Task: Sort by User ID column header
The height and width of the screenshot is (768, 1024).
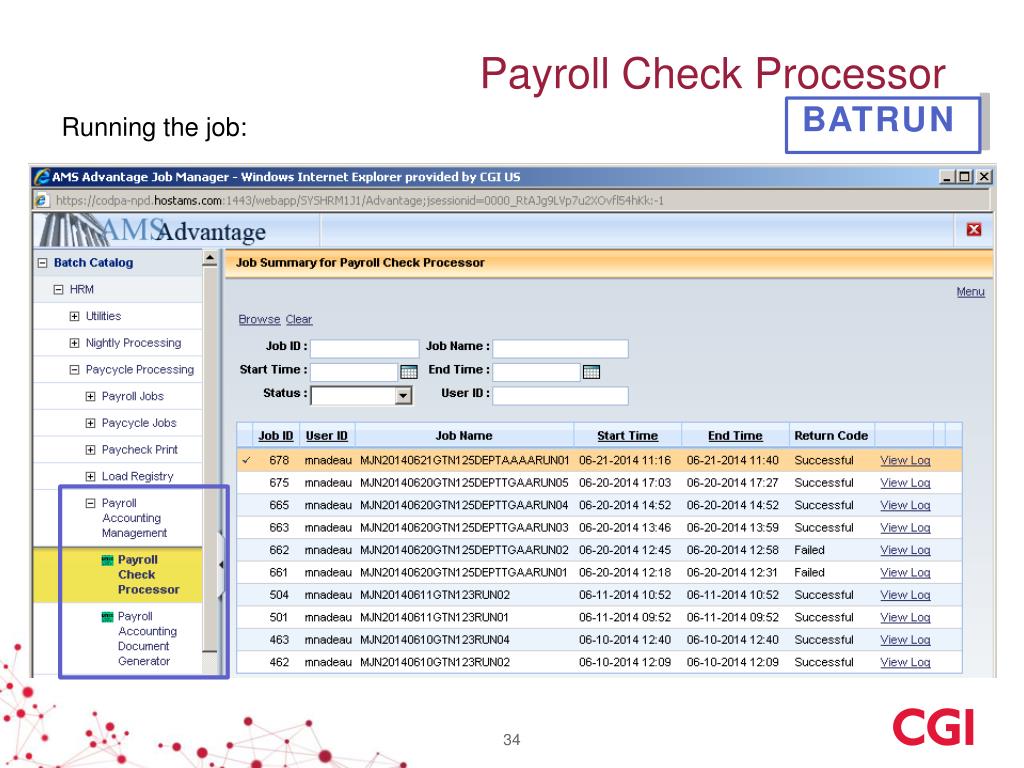Action: pyautogui.click(x=327, y=436)
